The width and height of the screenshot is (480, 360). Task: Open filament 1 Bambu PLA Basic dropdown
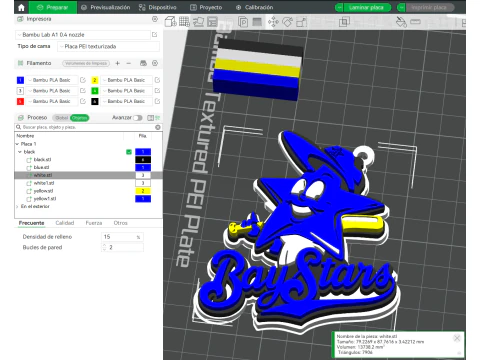pyautogui.click(x=52, y=80)
